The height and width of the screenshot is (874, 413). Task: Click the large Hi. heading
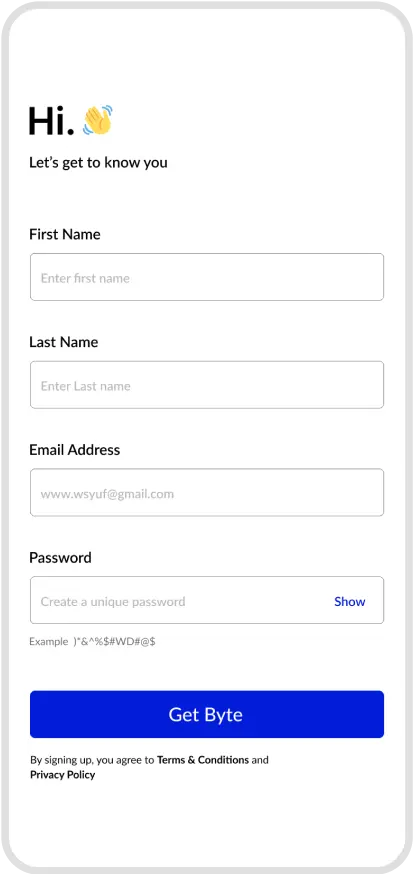click(51, 121)
